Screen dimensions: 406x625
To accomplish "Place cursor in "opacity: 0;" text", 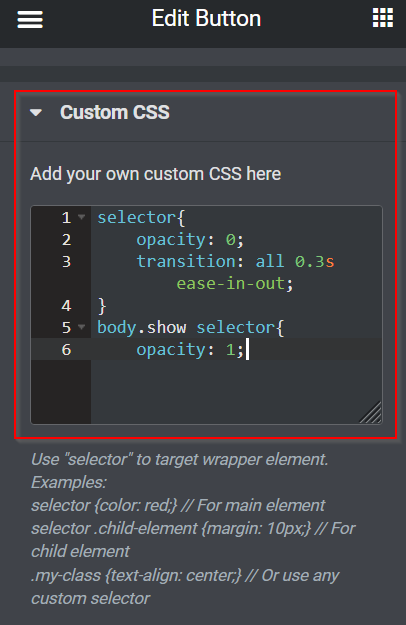I will [190, 240].
